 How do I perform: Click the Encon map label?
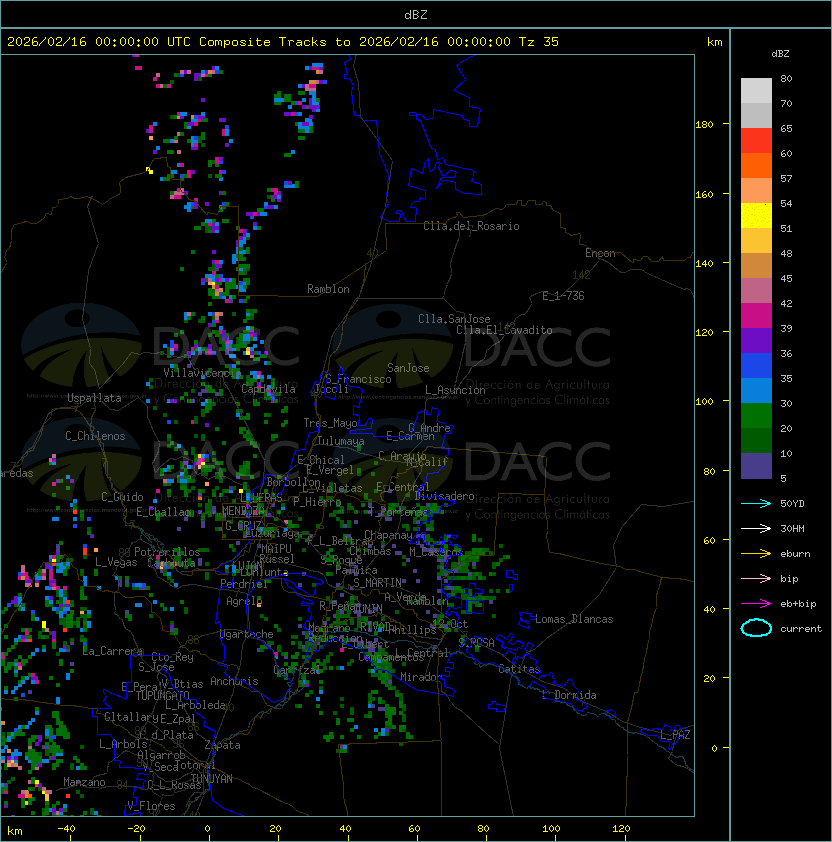pos(600,253)
